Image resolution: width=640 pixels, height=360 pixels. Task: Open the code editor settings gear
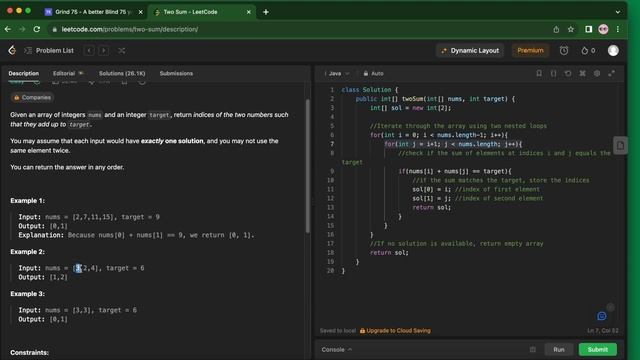point(597,73)
